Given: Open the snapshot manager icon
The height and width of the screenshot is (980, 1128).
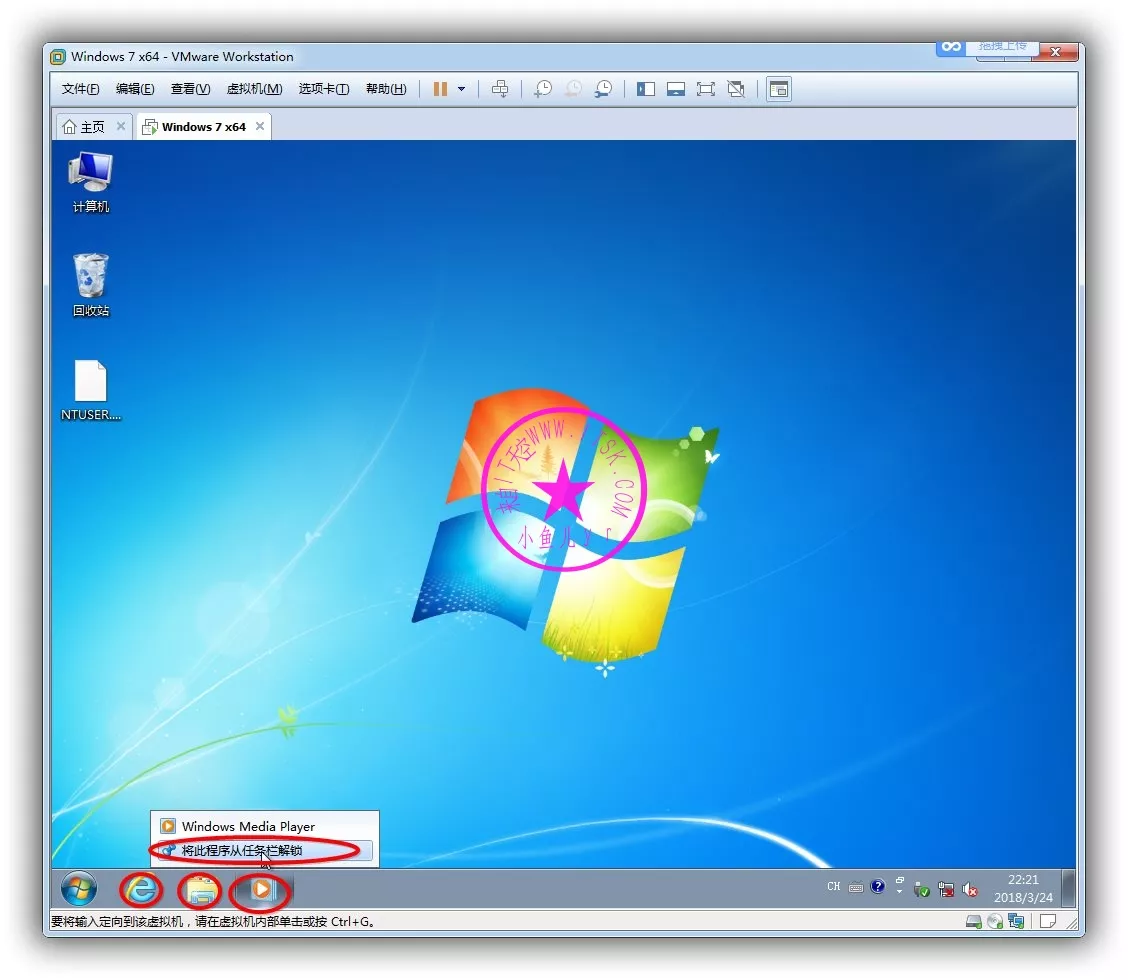Looking at the screenshot, I should coord(603,89).
